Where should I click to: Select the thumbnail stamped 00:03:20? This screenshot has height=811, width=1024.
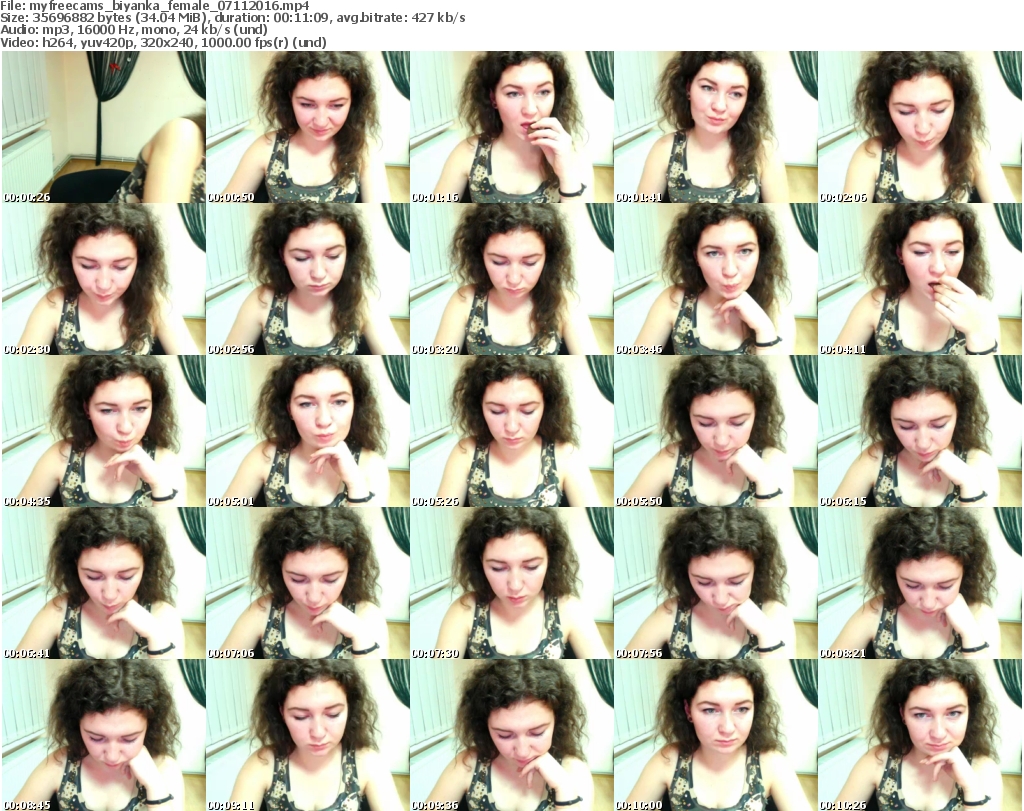(x=511, y=279)
